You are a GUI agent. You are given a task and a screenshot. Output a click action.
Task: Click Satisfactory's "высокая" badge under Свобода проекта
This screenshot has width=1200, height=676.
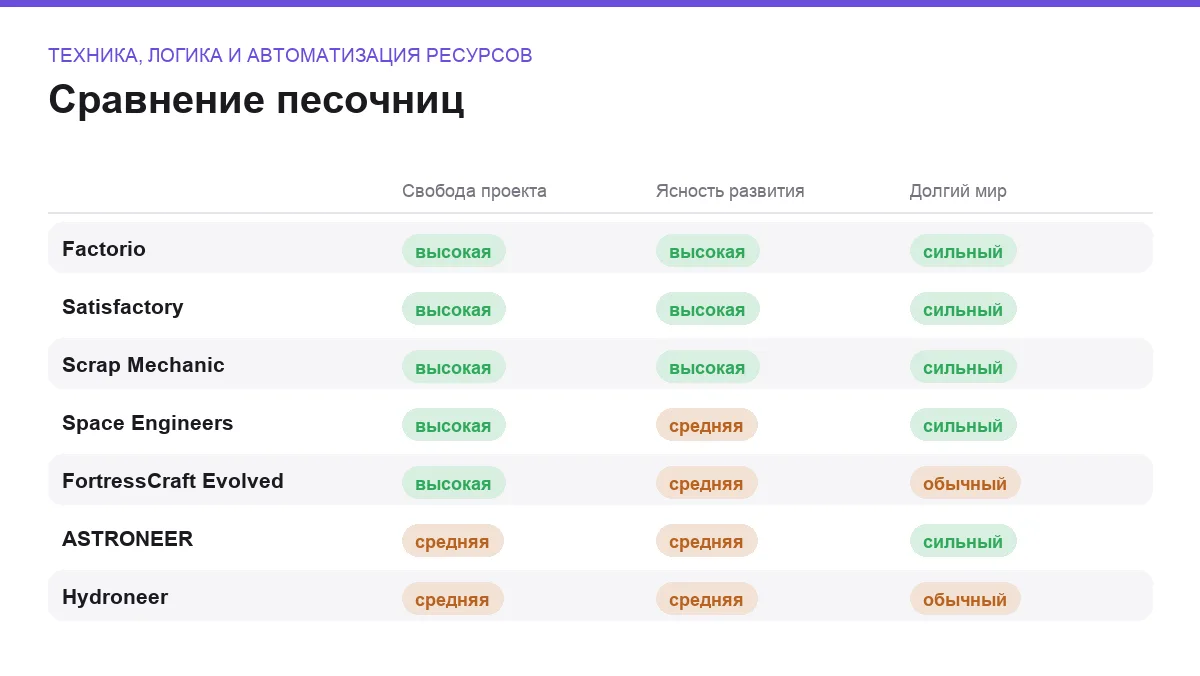click(454, 309)
